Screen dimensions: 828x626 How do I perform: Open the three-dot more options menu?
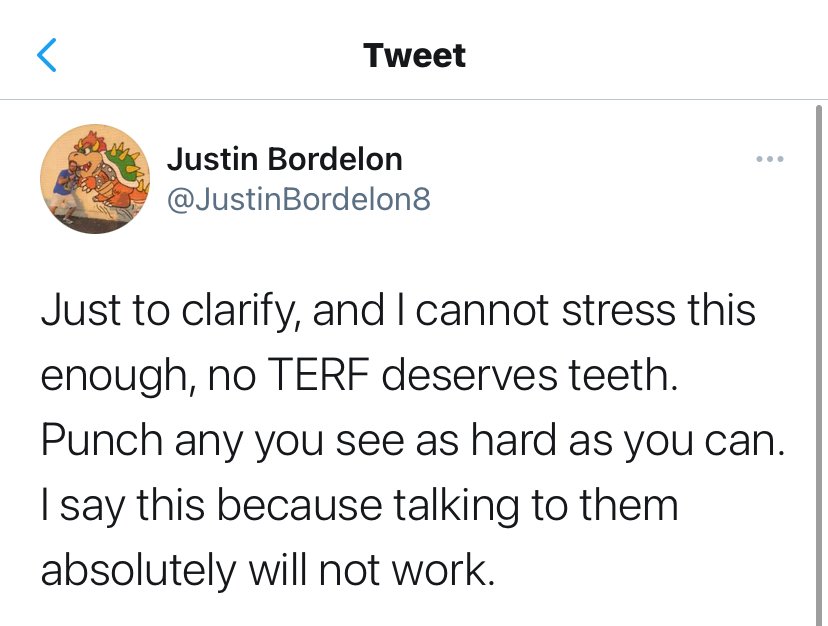(x=769, y=159)
